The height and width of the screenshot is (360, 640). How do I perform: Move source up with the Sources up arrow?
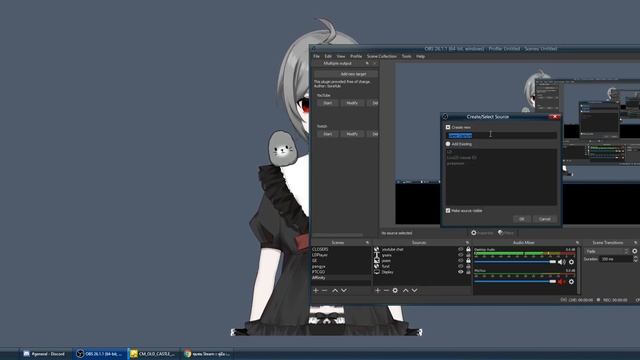pyautogui.click(x=405, y=291)
